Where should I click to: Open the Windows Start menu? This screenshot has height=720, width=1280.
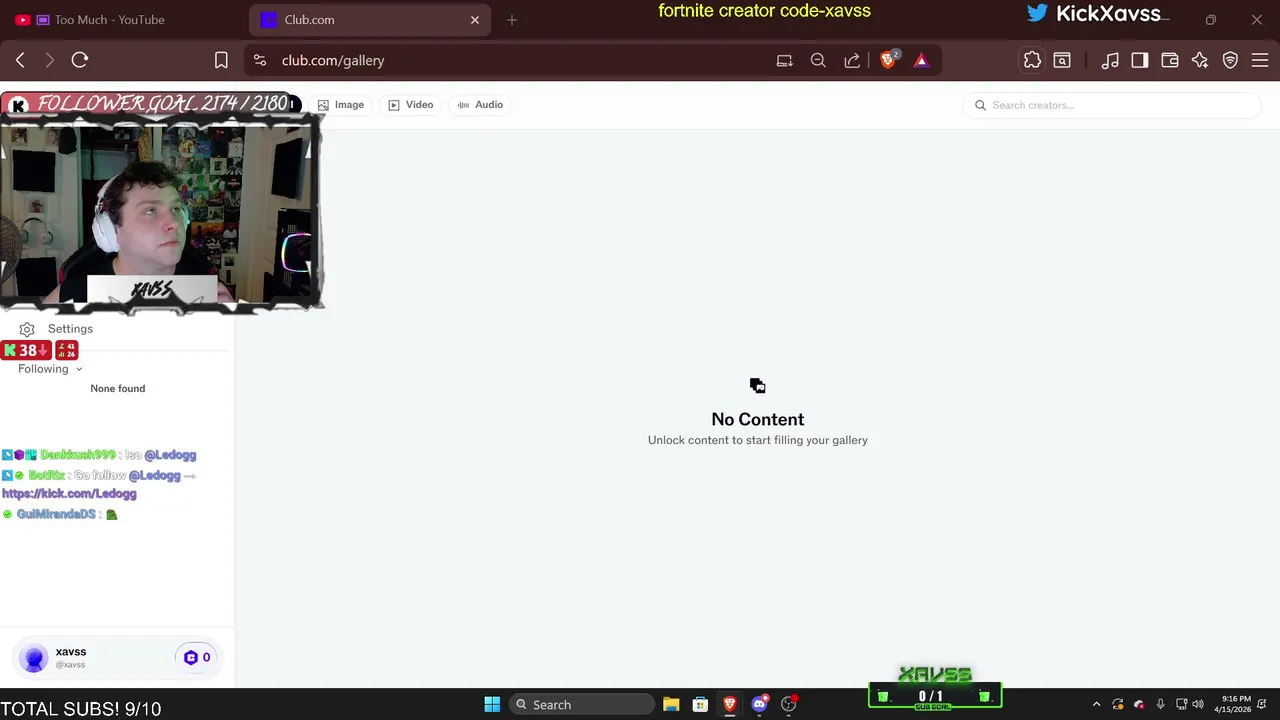(492, 704)
